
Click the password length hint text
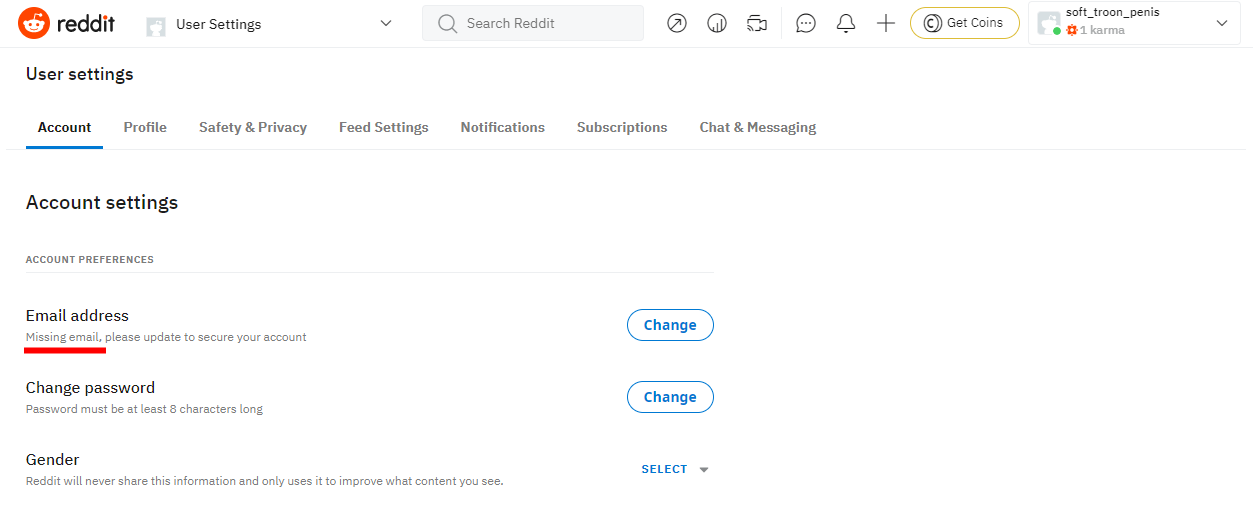[x=144, y=409]
